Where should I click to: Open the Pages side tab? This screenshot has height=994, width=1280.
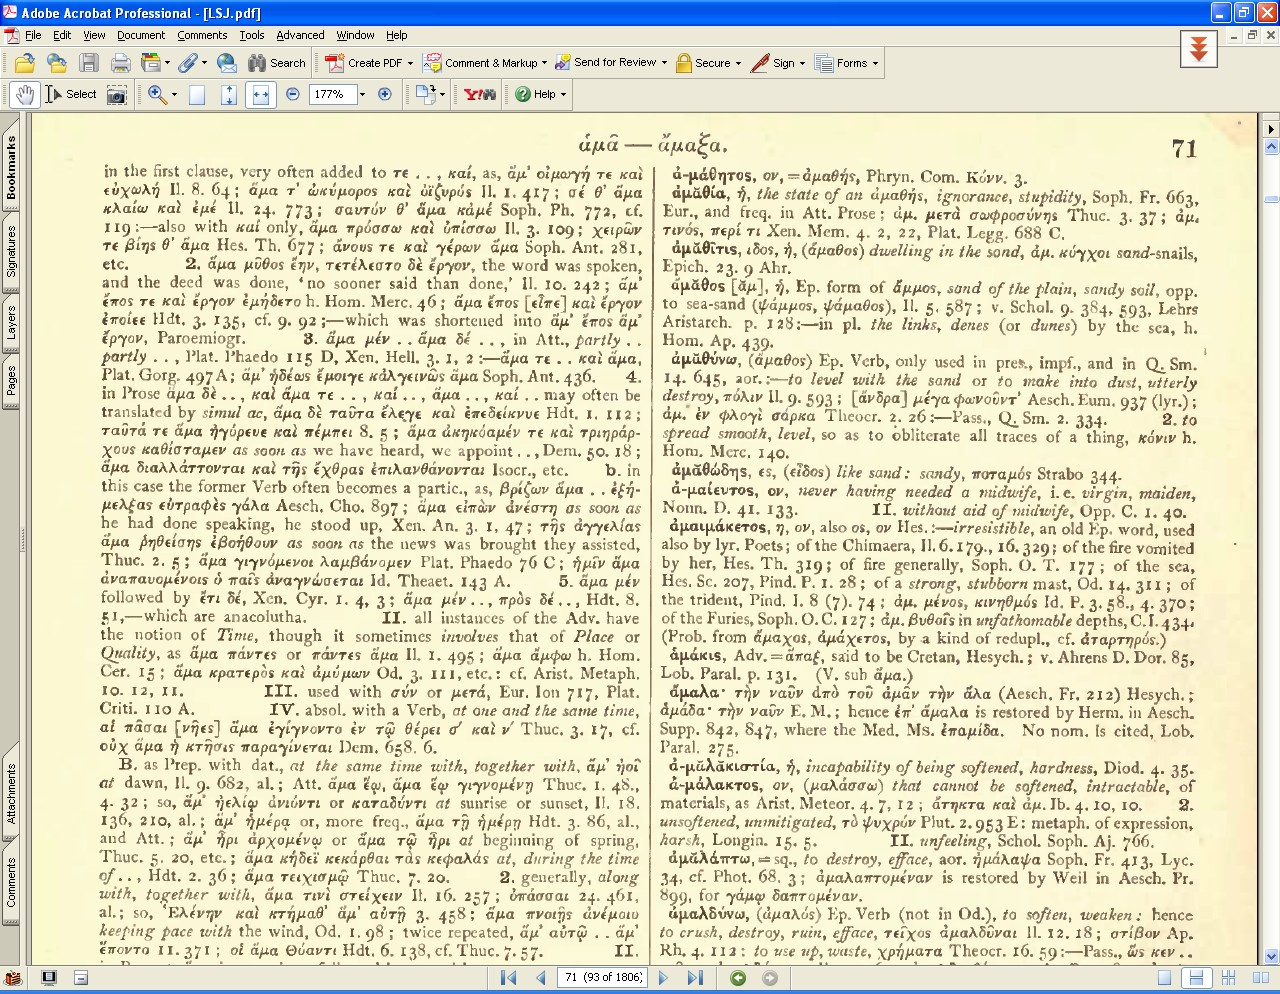11,380
